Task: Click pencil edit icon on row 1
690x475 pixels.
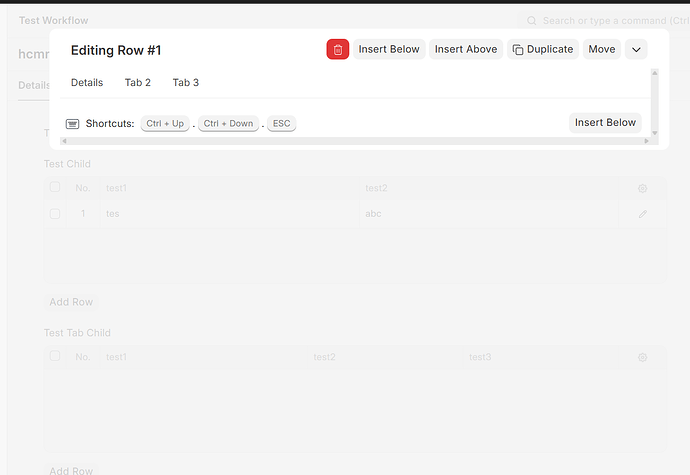Action: point(643,213)
